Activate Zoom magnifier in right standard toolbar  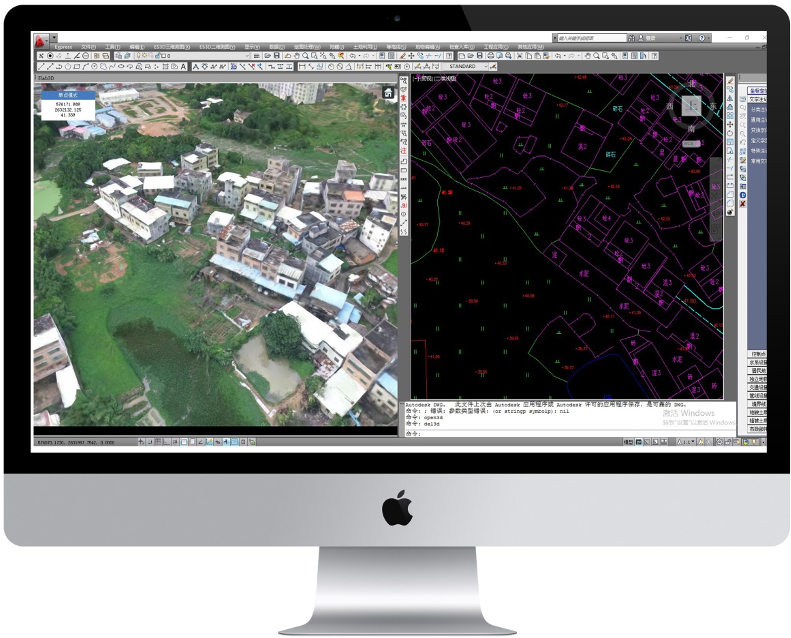click(x=597, y=56)
